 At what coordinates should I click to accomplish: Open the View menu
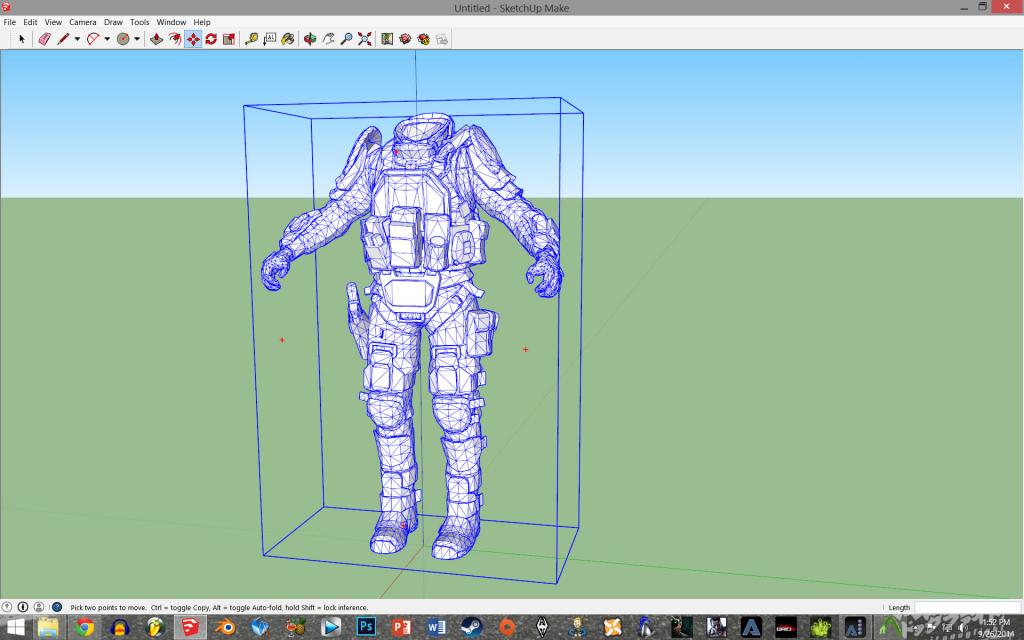tap(53, 22)
